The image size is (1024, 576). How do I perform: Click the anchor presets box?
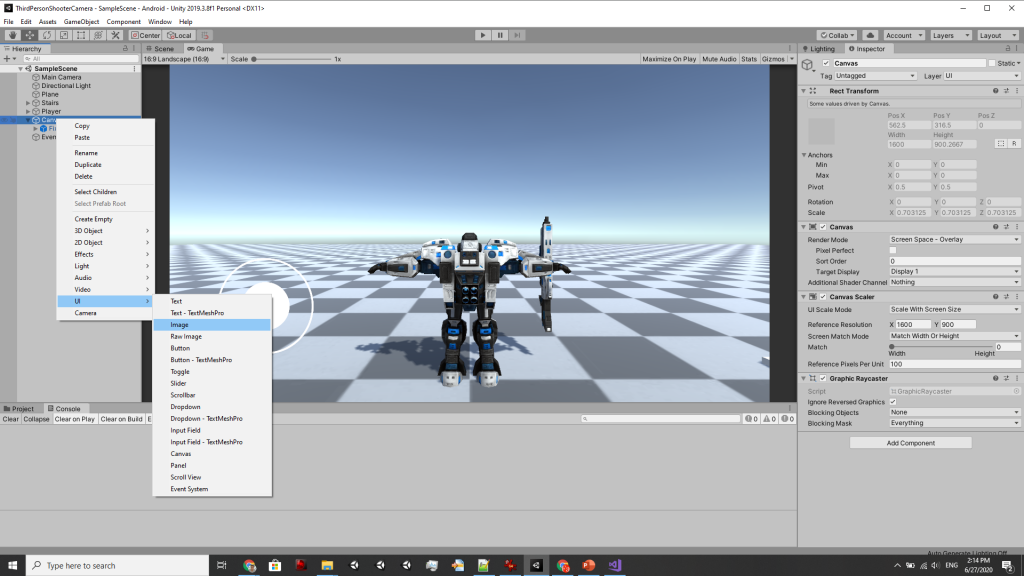coord(822,131)
